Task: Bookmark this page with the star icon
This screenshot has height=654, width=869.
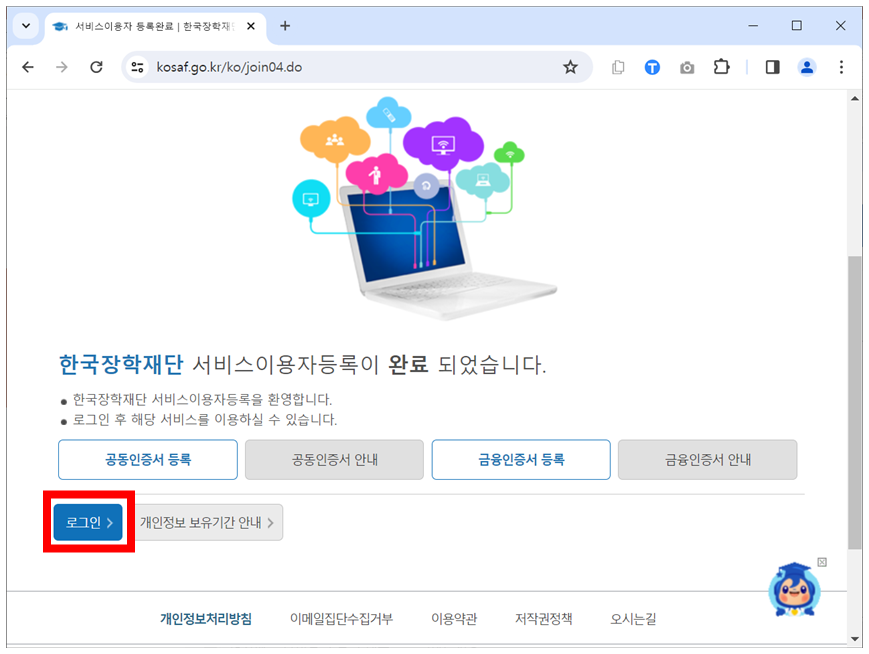Action: click(570, 67)
